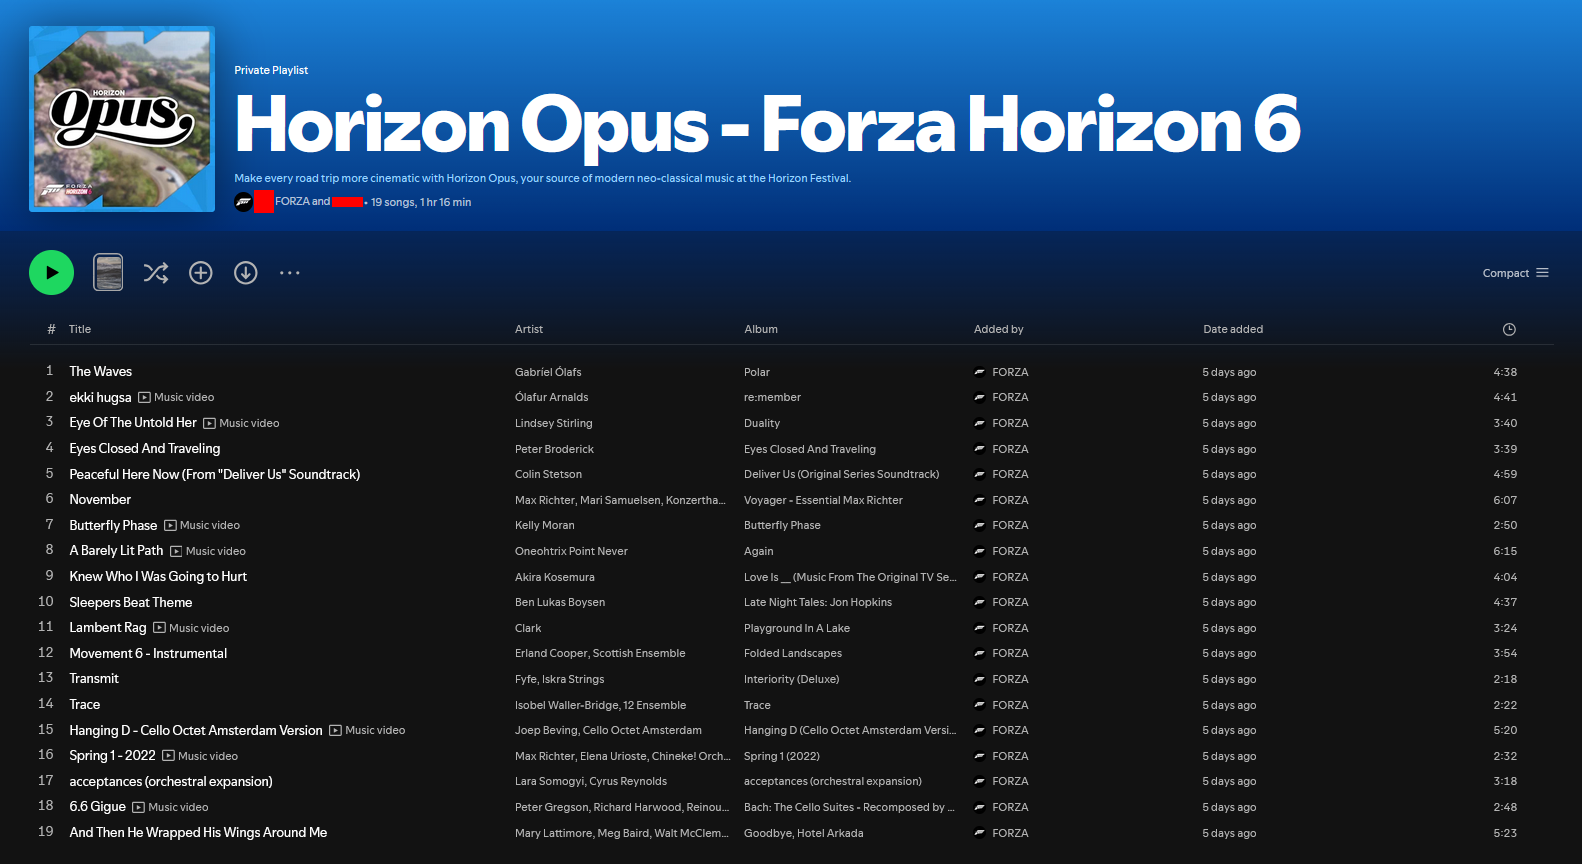
Task: Open the album Again
Action: point(759,551)
